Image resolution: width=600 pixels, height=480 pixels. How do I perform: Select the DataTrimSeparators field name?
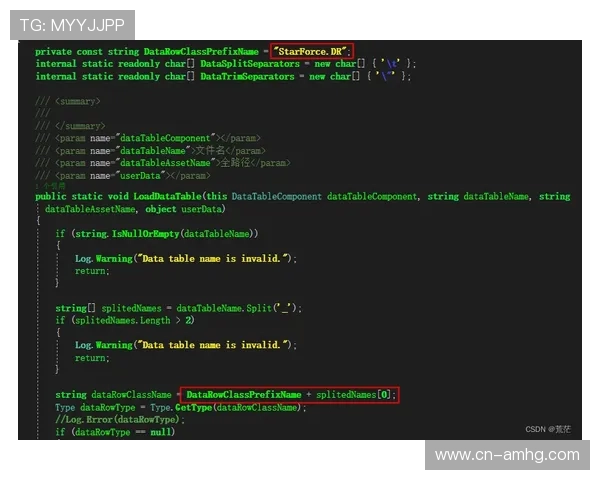tap(247, 76)
